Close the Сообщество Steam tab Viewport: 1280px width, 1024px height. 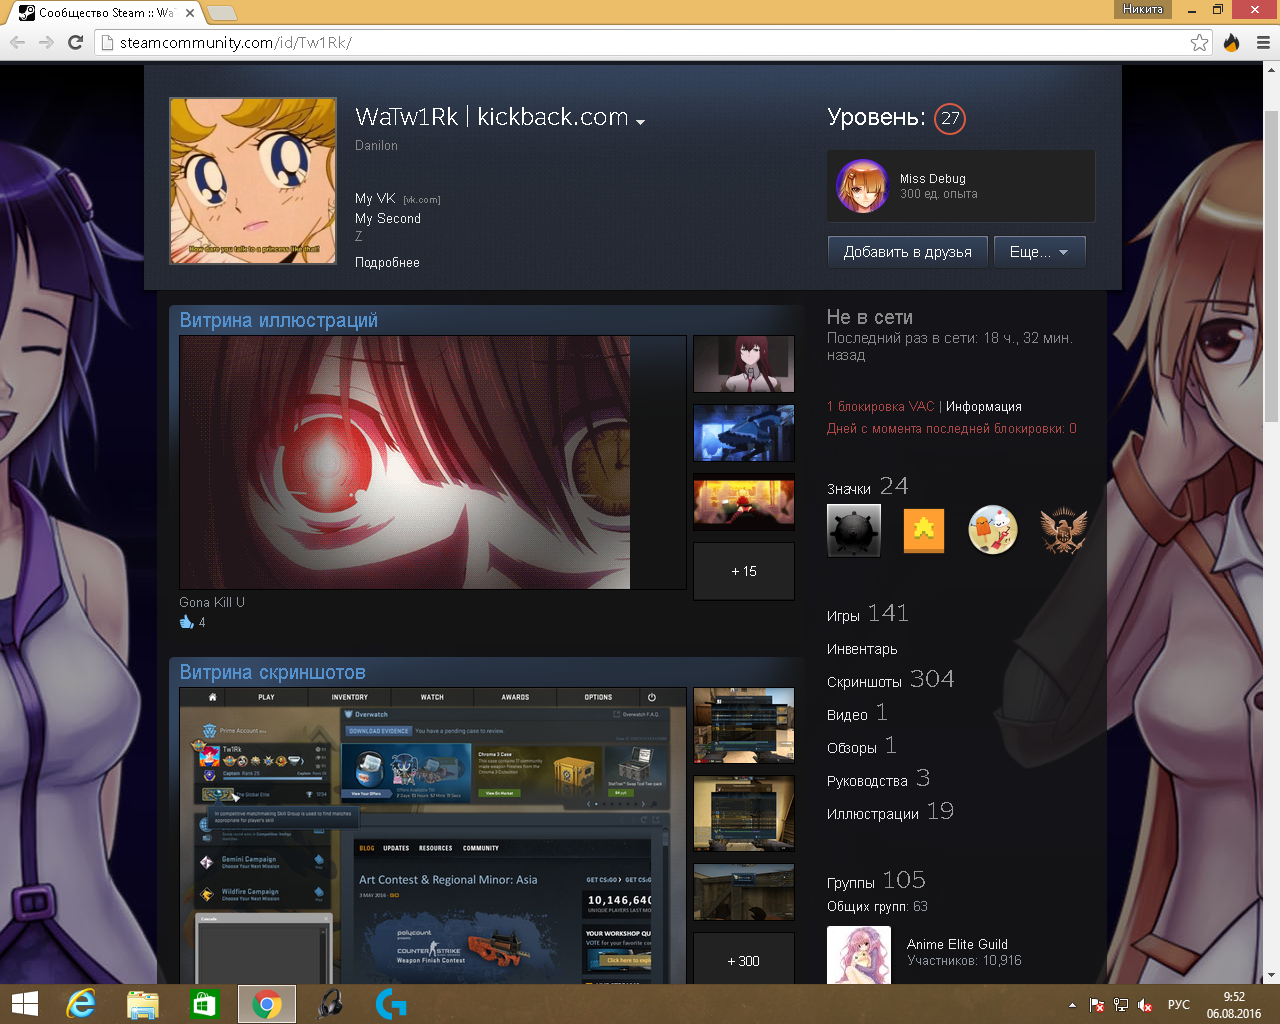click(190, 13)
